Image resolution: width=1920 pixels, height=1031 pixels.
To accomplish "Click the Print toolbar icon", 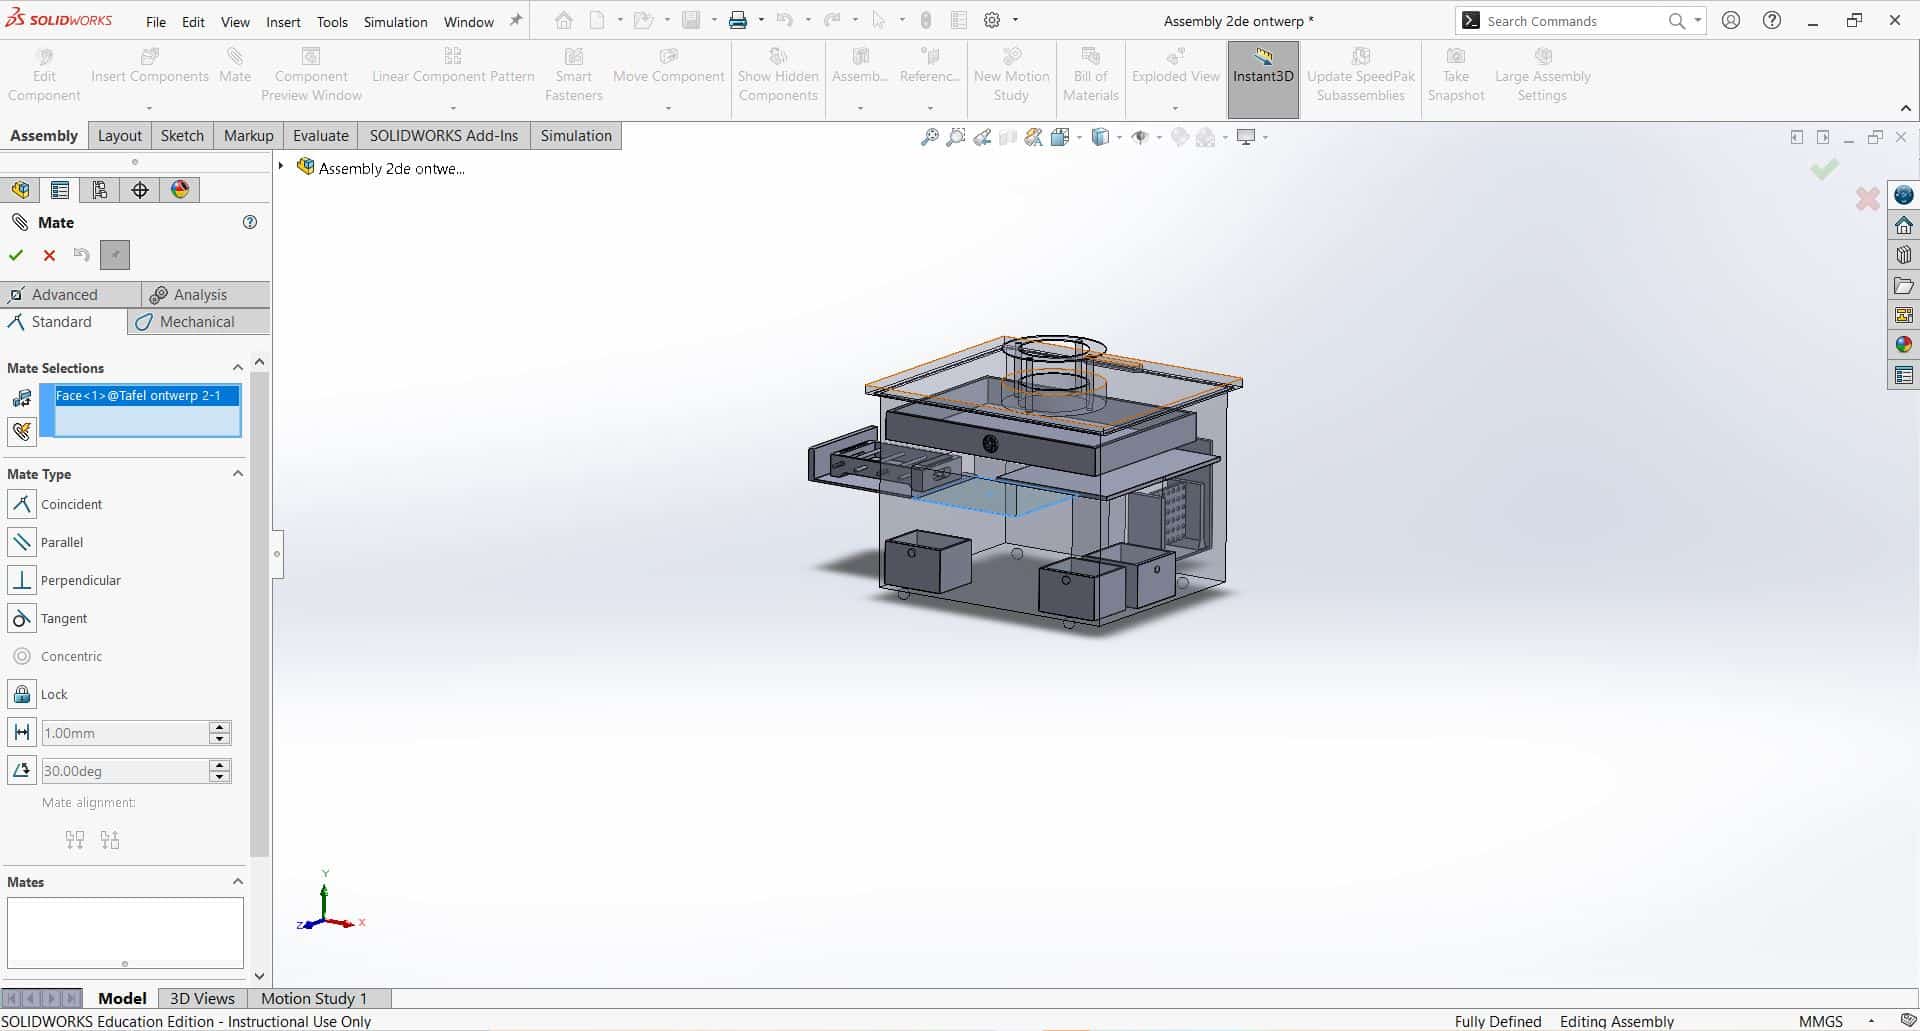I will click(x=738, y=20).
